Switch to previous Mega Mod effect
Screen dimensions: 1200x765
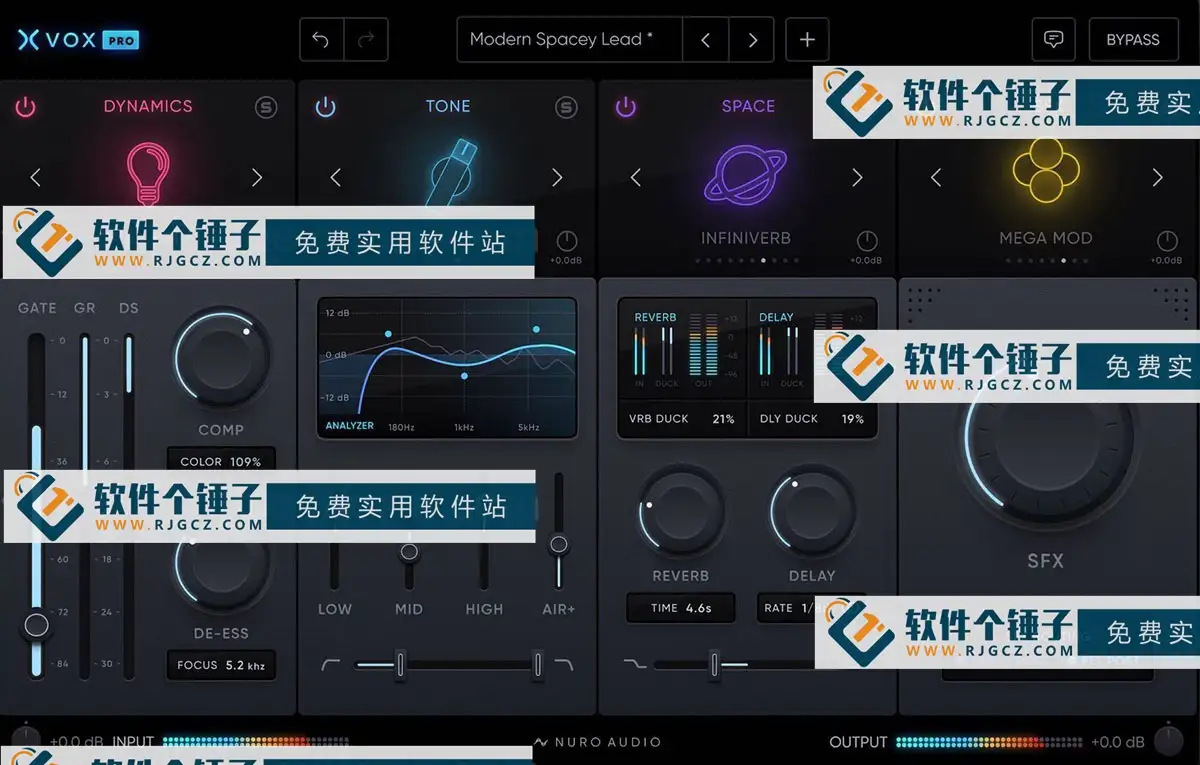coord(936,178)
